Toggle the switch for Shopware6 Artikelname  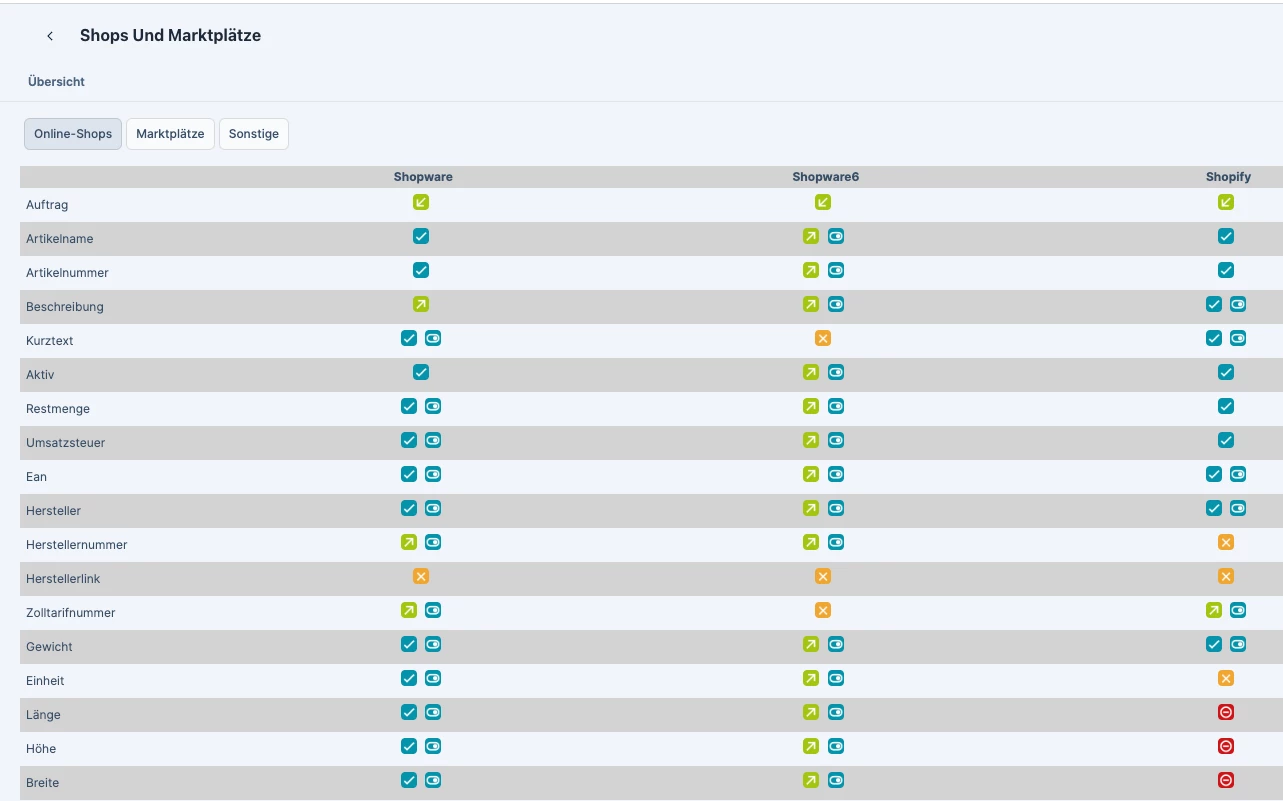pos(836,237)
